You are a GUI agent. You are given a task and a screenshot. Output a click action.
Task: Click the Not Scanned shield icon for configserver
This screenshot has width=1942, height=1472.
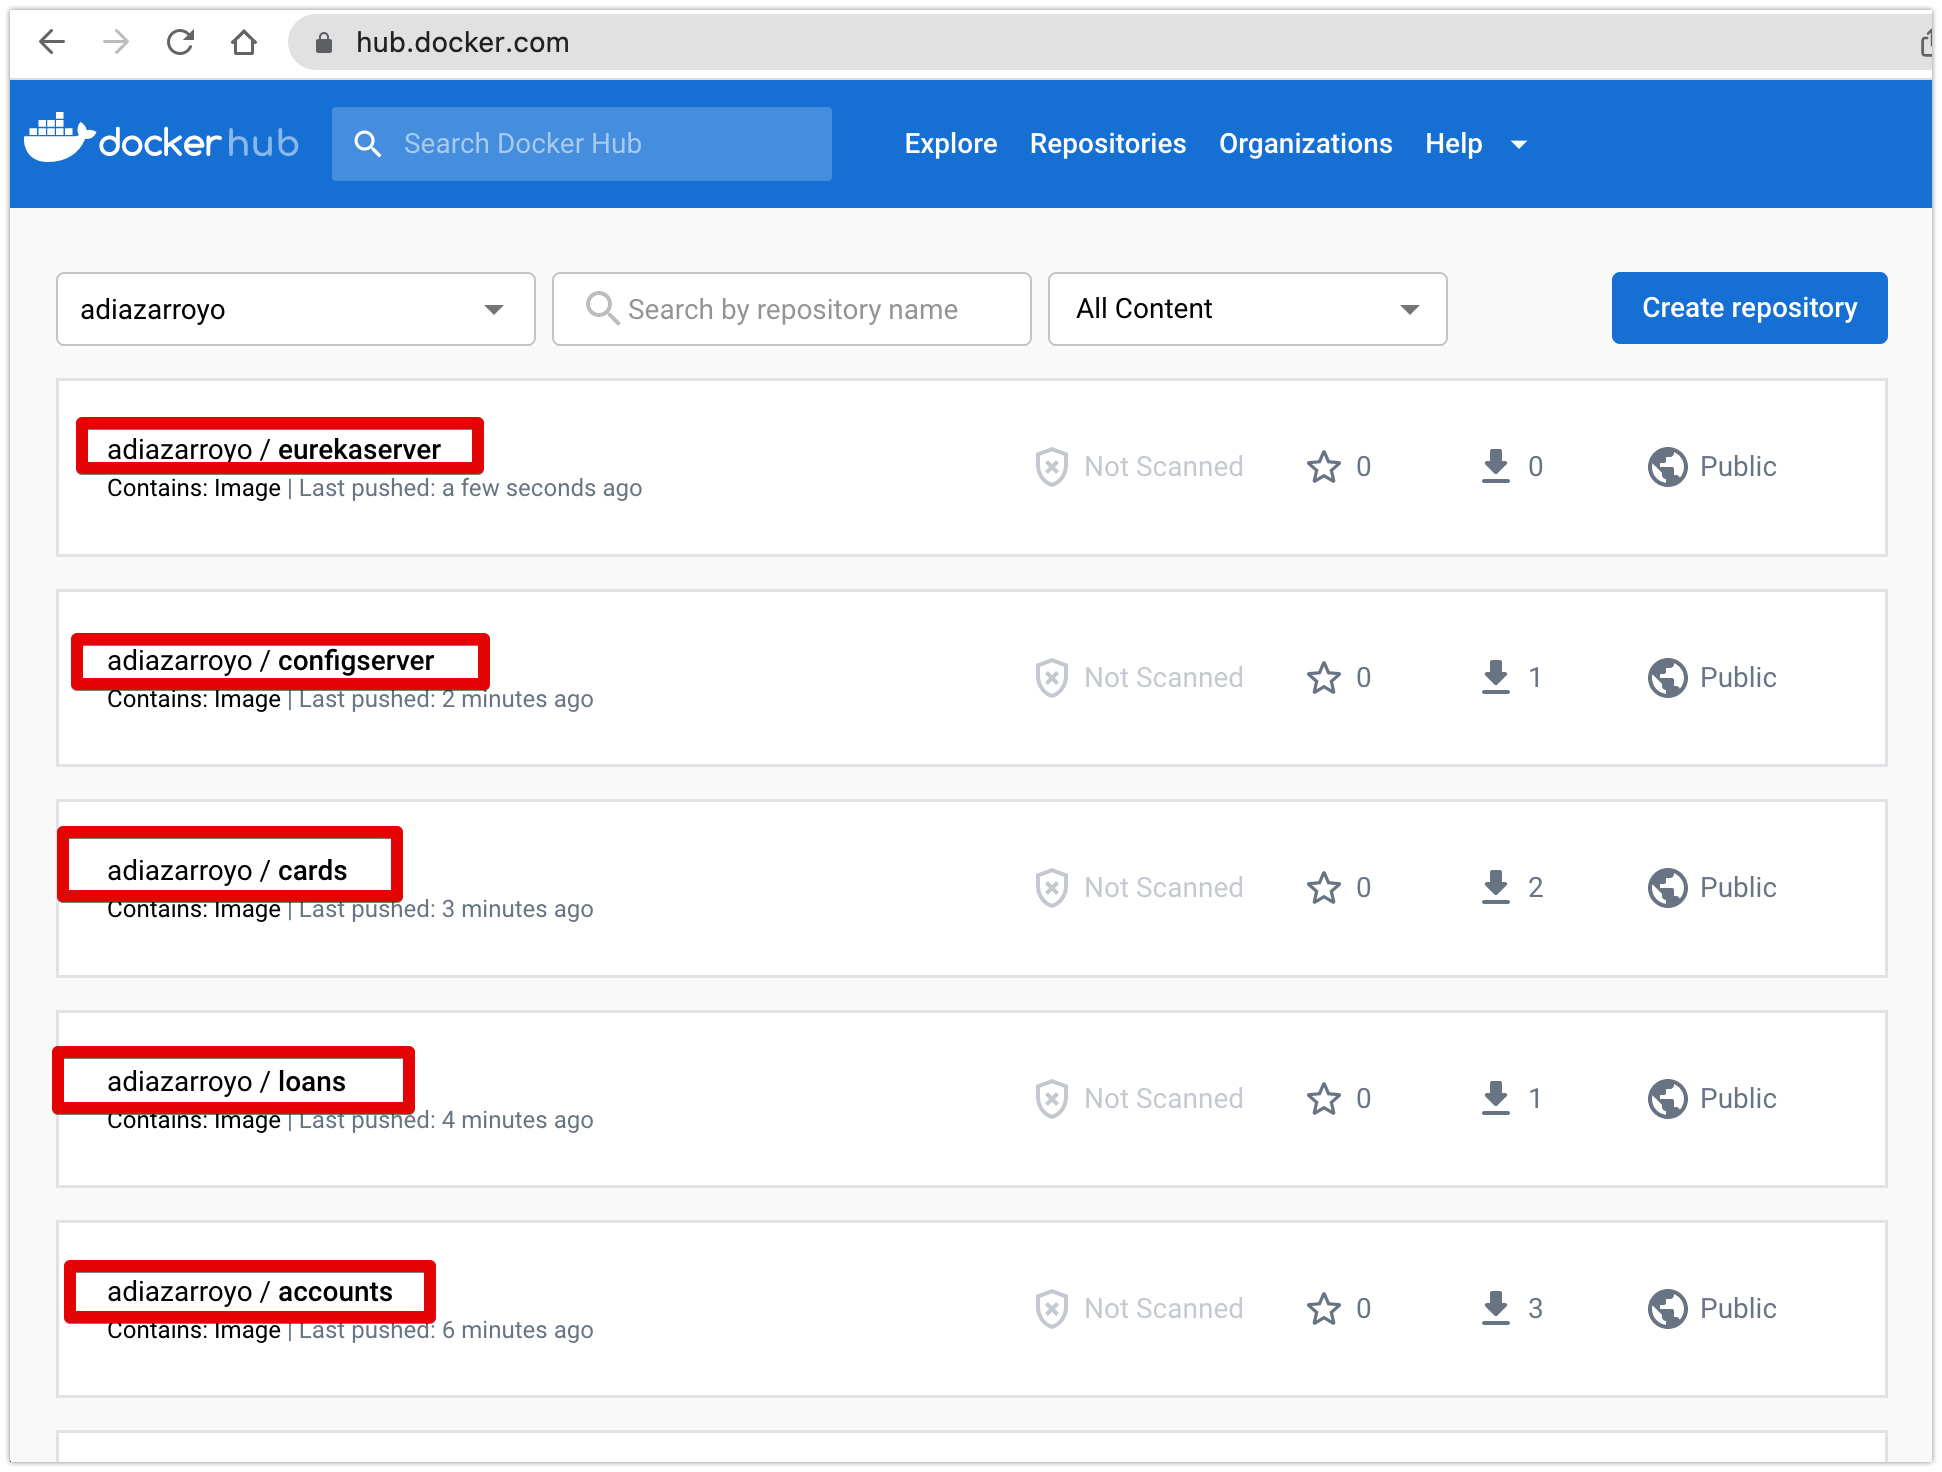click(1051, 678)
